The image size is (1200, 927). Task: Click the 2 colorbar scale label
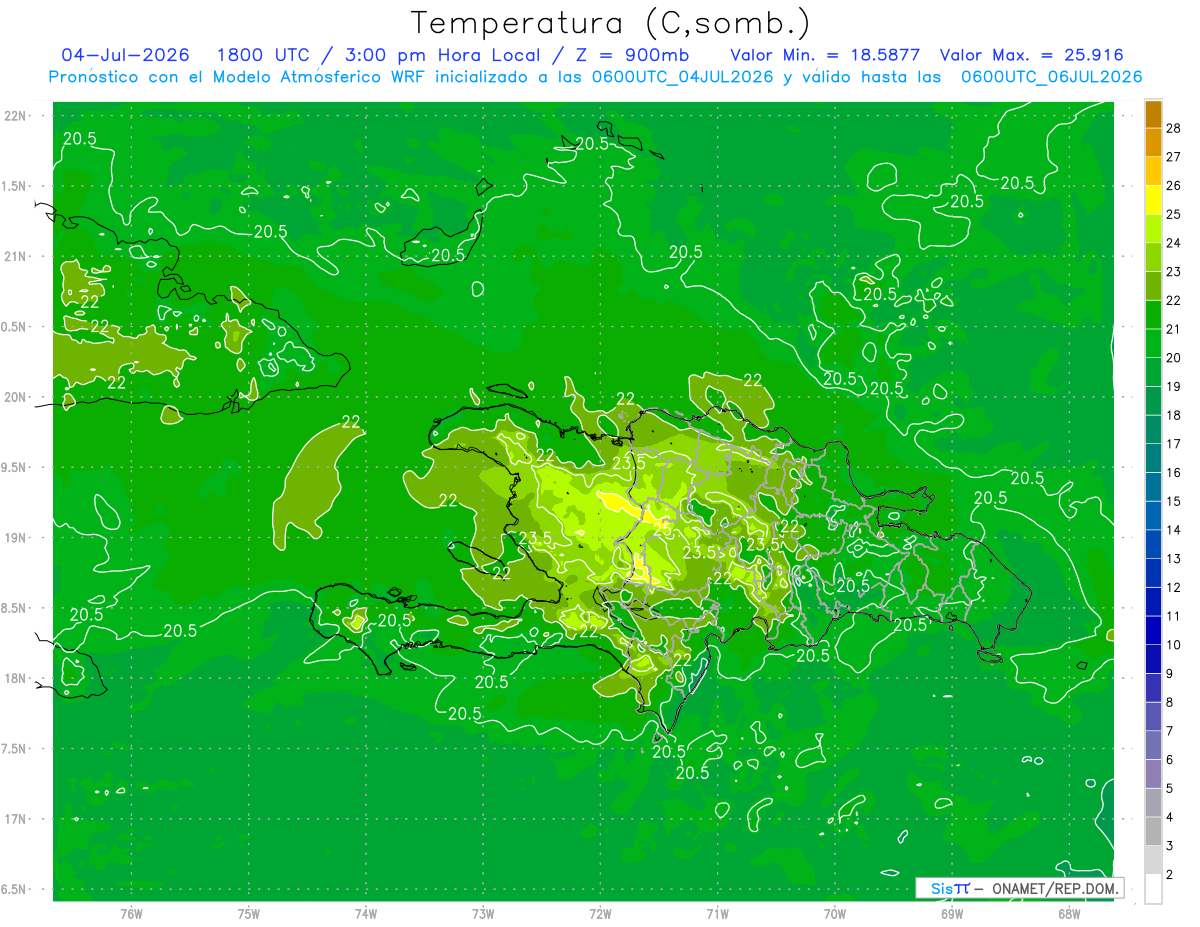coord(1170,874)
